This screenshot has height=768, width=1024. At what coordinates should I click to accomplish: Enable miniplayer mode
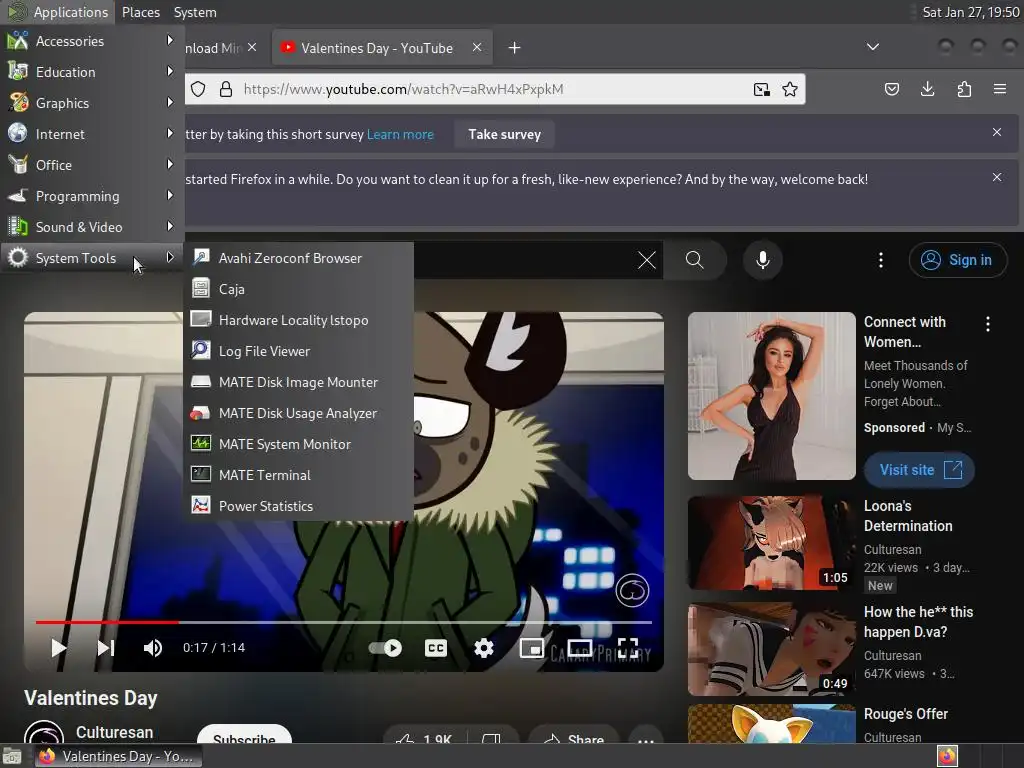532,648
